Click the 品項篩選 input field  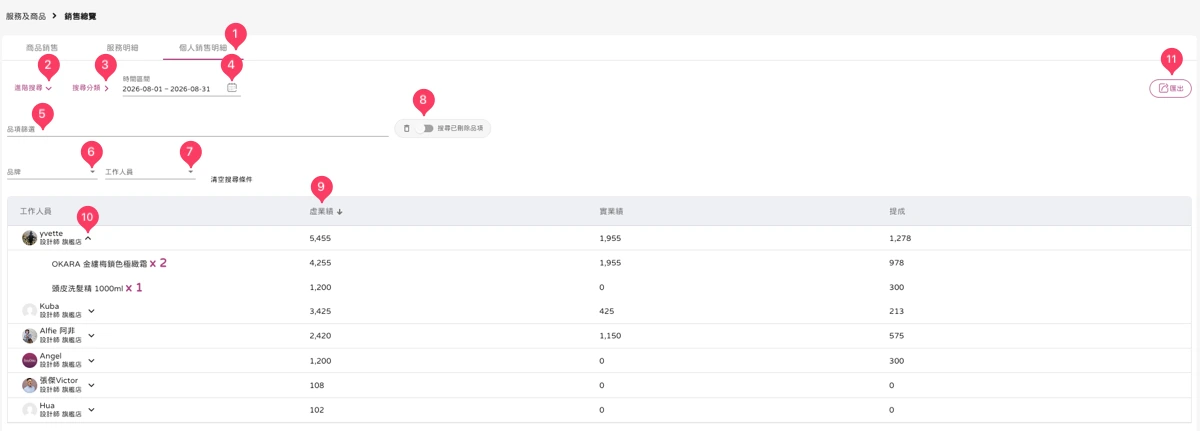click(197, 128)
